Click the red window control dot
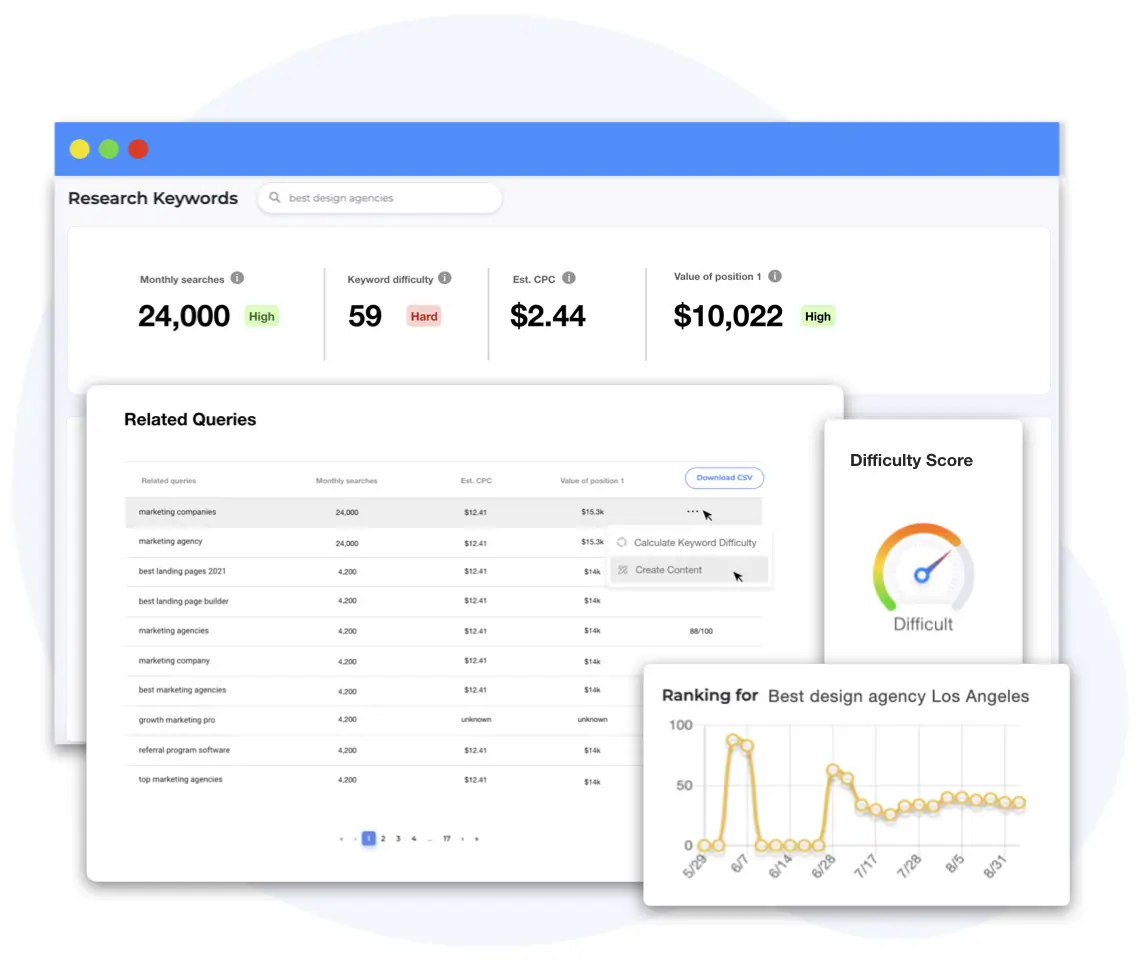This screenshot has width=1144, height=971. point(138,150)
